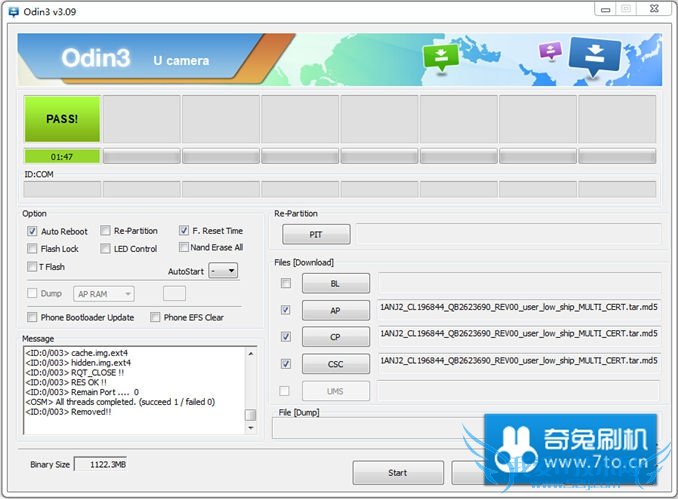
Task: Toggle the Dump checkbox
Action: coord(32,293)
